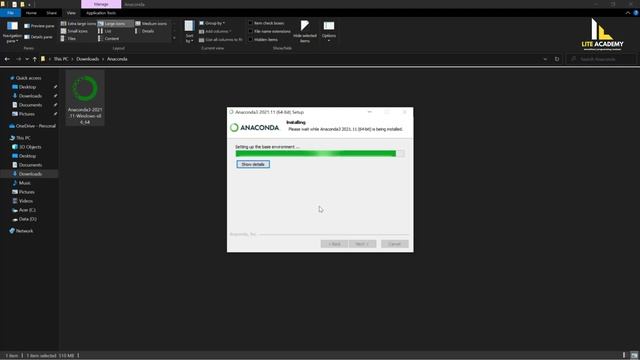Viewport: 640px width, 360px height.
Task: Switch to Application Tools tab
Action: tap(101, 13)
